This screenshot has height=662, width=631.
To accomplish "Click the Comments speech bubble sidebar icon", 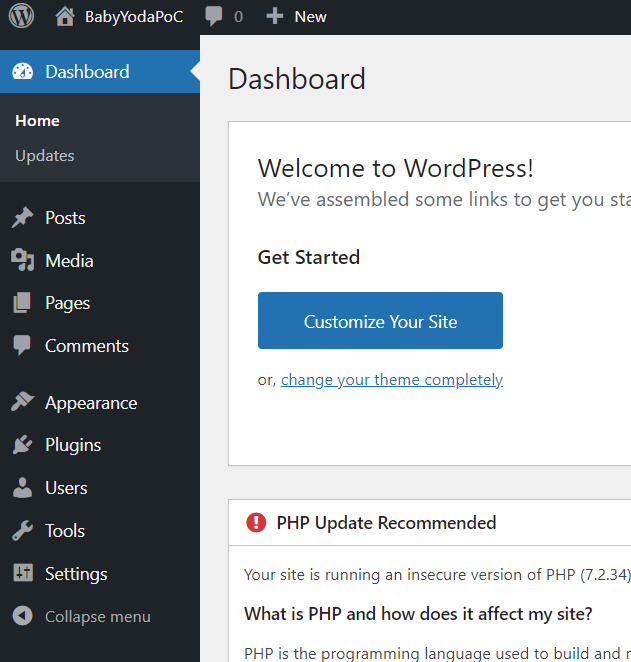I will point(22,345).
